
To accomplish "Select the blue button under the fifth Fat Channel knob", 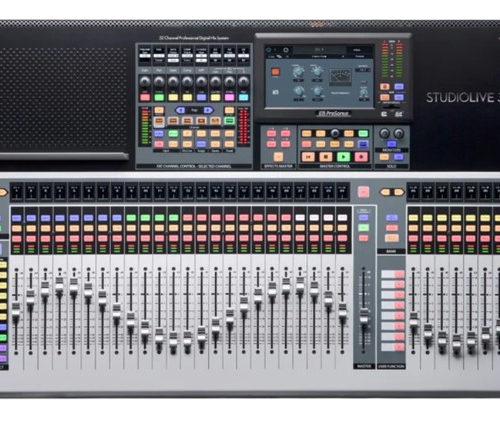I will 201,97.
